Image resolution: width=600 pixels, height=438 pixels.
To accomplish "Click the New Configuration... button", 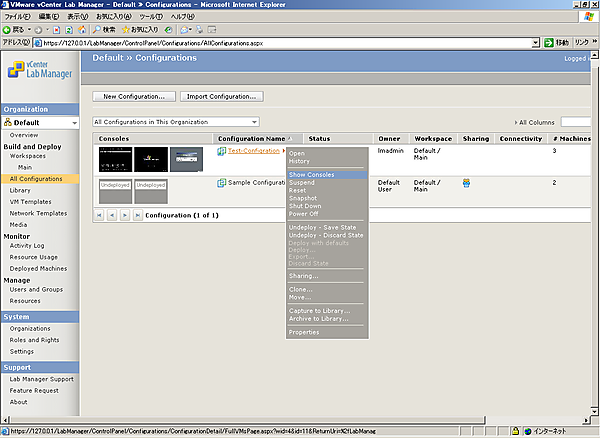I will point(134,97).
